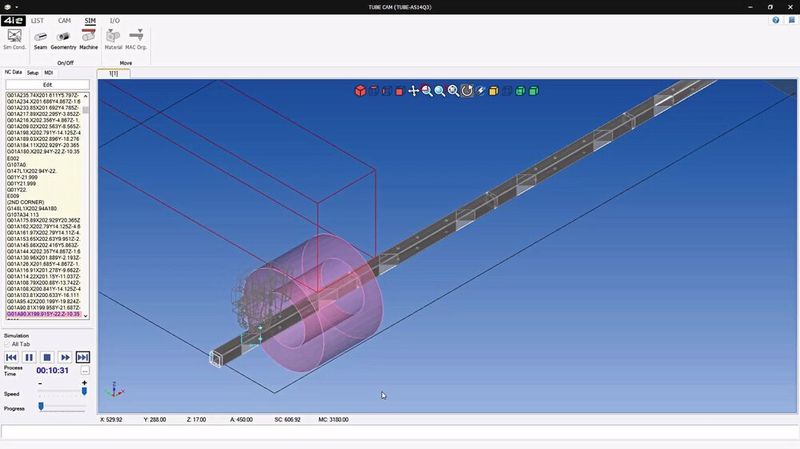This screenshot has width=800, height=449.
Task: Open the CAM ribbon tab
Action: pyautogui.click(x=64, y=20)
